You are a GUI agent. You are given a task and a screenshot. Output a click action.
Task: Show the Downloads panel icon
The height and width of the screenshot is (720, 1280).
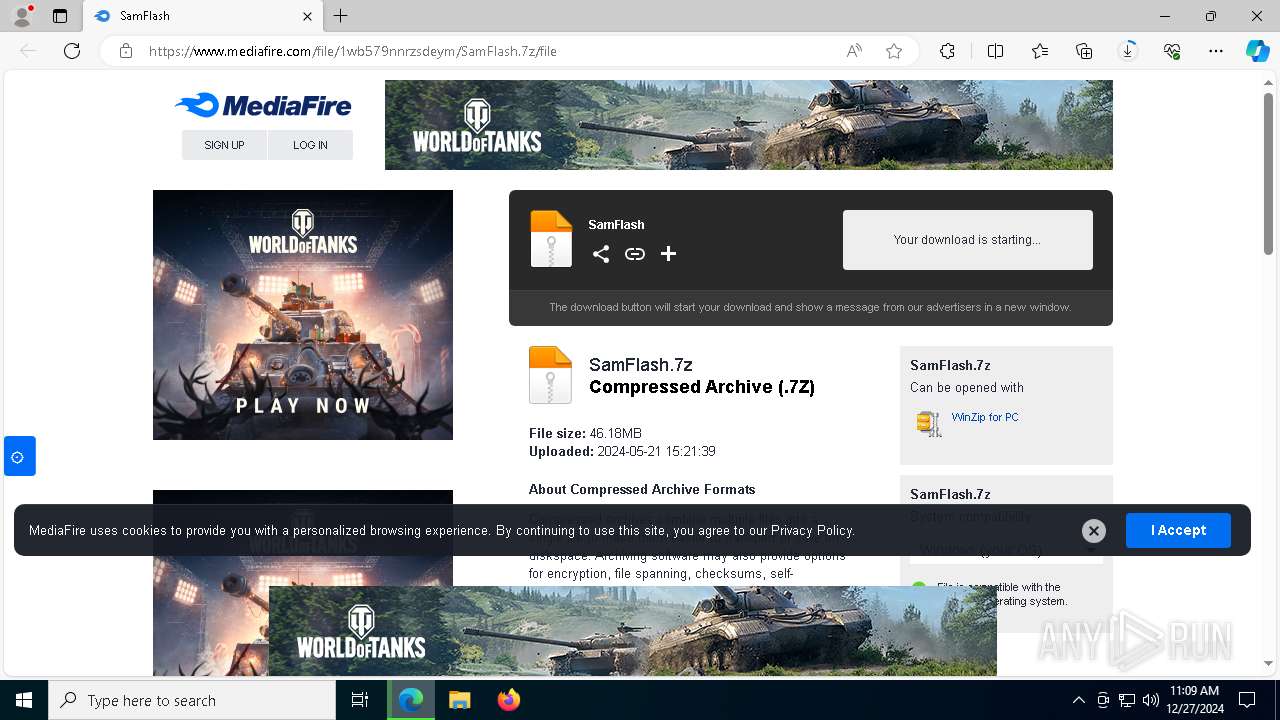click(1128, 51)
